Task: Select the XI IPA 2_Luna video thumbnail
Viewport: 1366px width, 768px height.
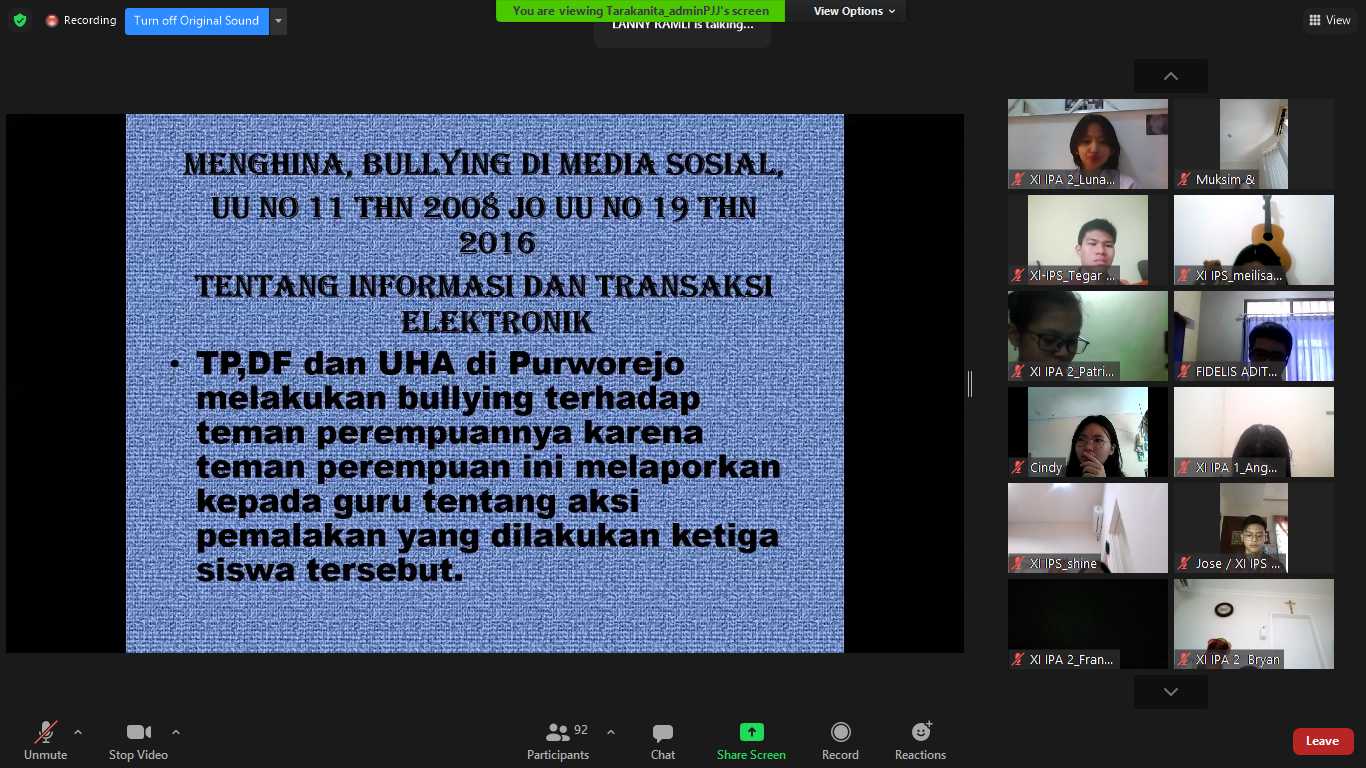Action: click(x=1087, y=144)
